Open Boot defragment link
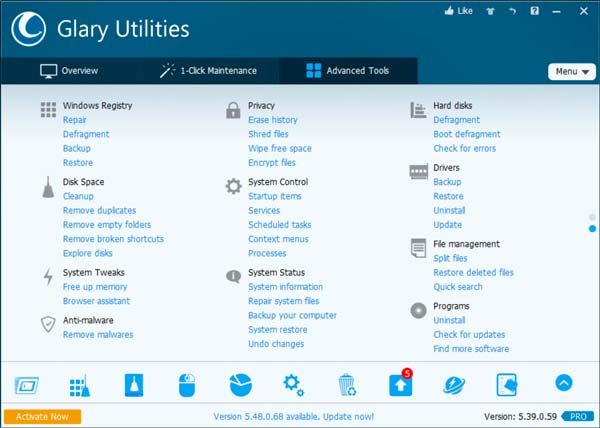The height and width of the screenshot is (428, 600). [467, 134]
